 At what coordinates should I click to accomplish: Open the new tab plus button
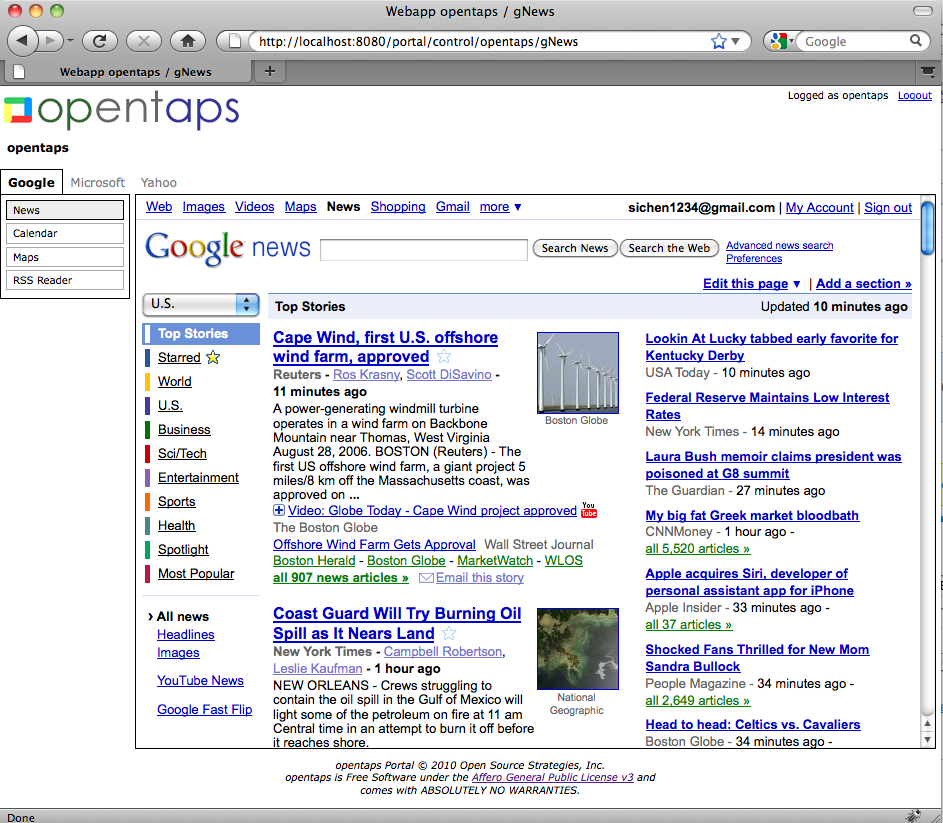(270, 72)
